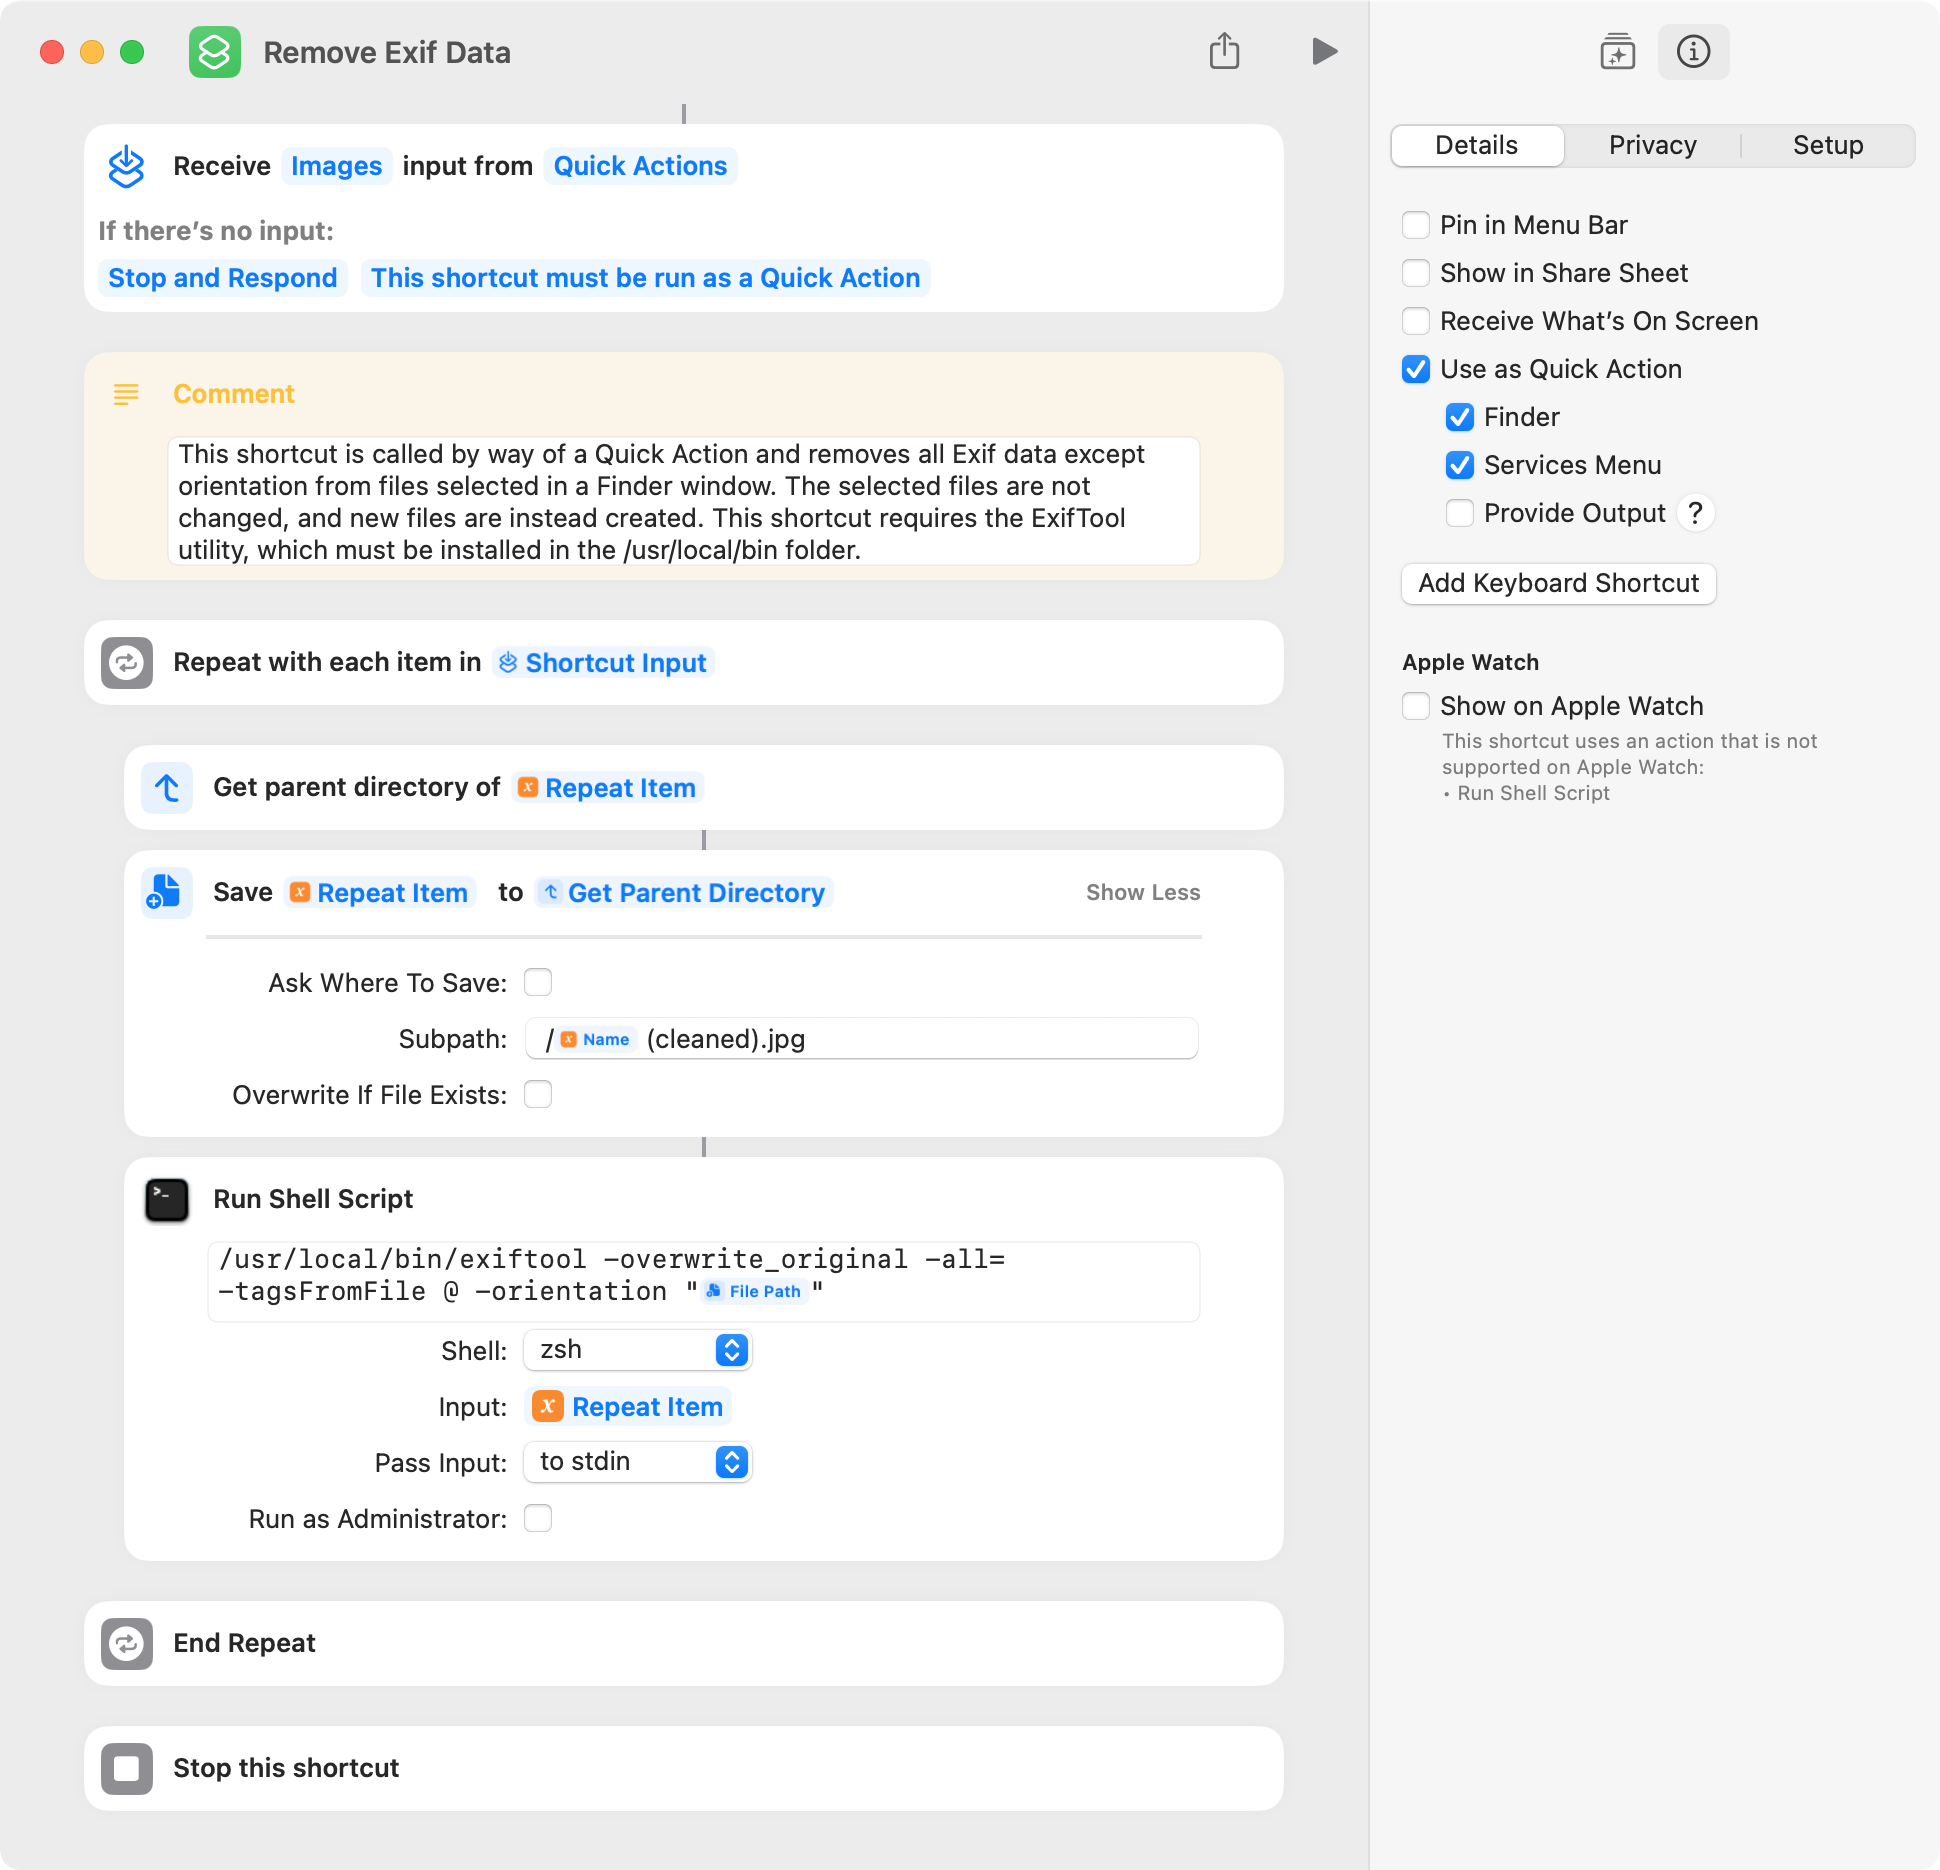This screenshot has height=1870, width=1940.
Task: Run the shortcut with the Play button
Action: click(1324, 51)
